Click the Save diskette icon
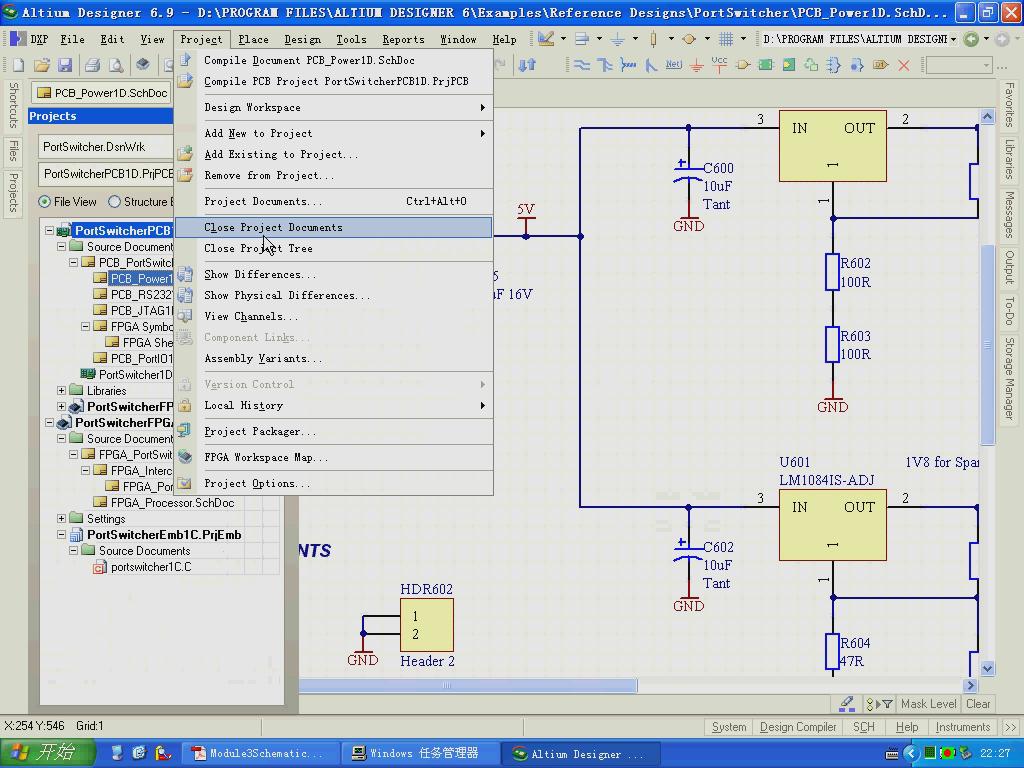 [65, 65]
